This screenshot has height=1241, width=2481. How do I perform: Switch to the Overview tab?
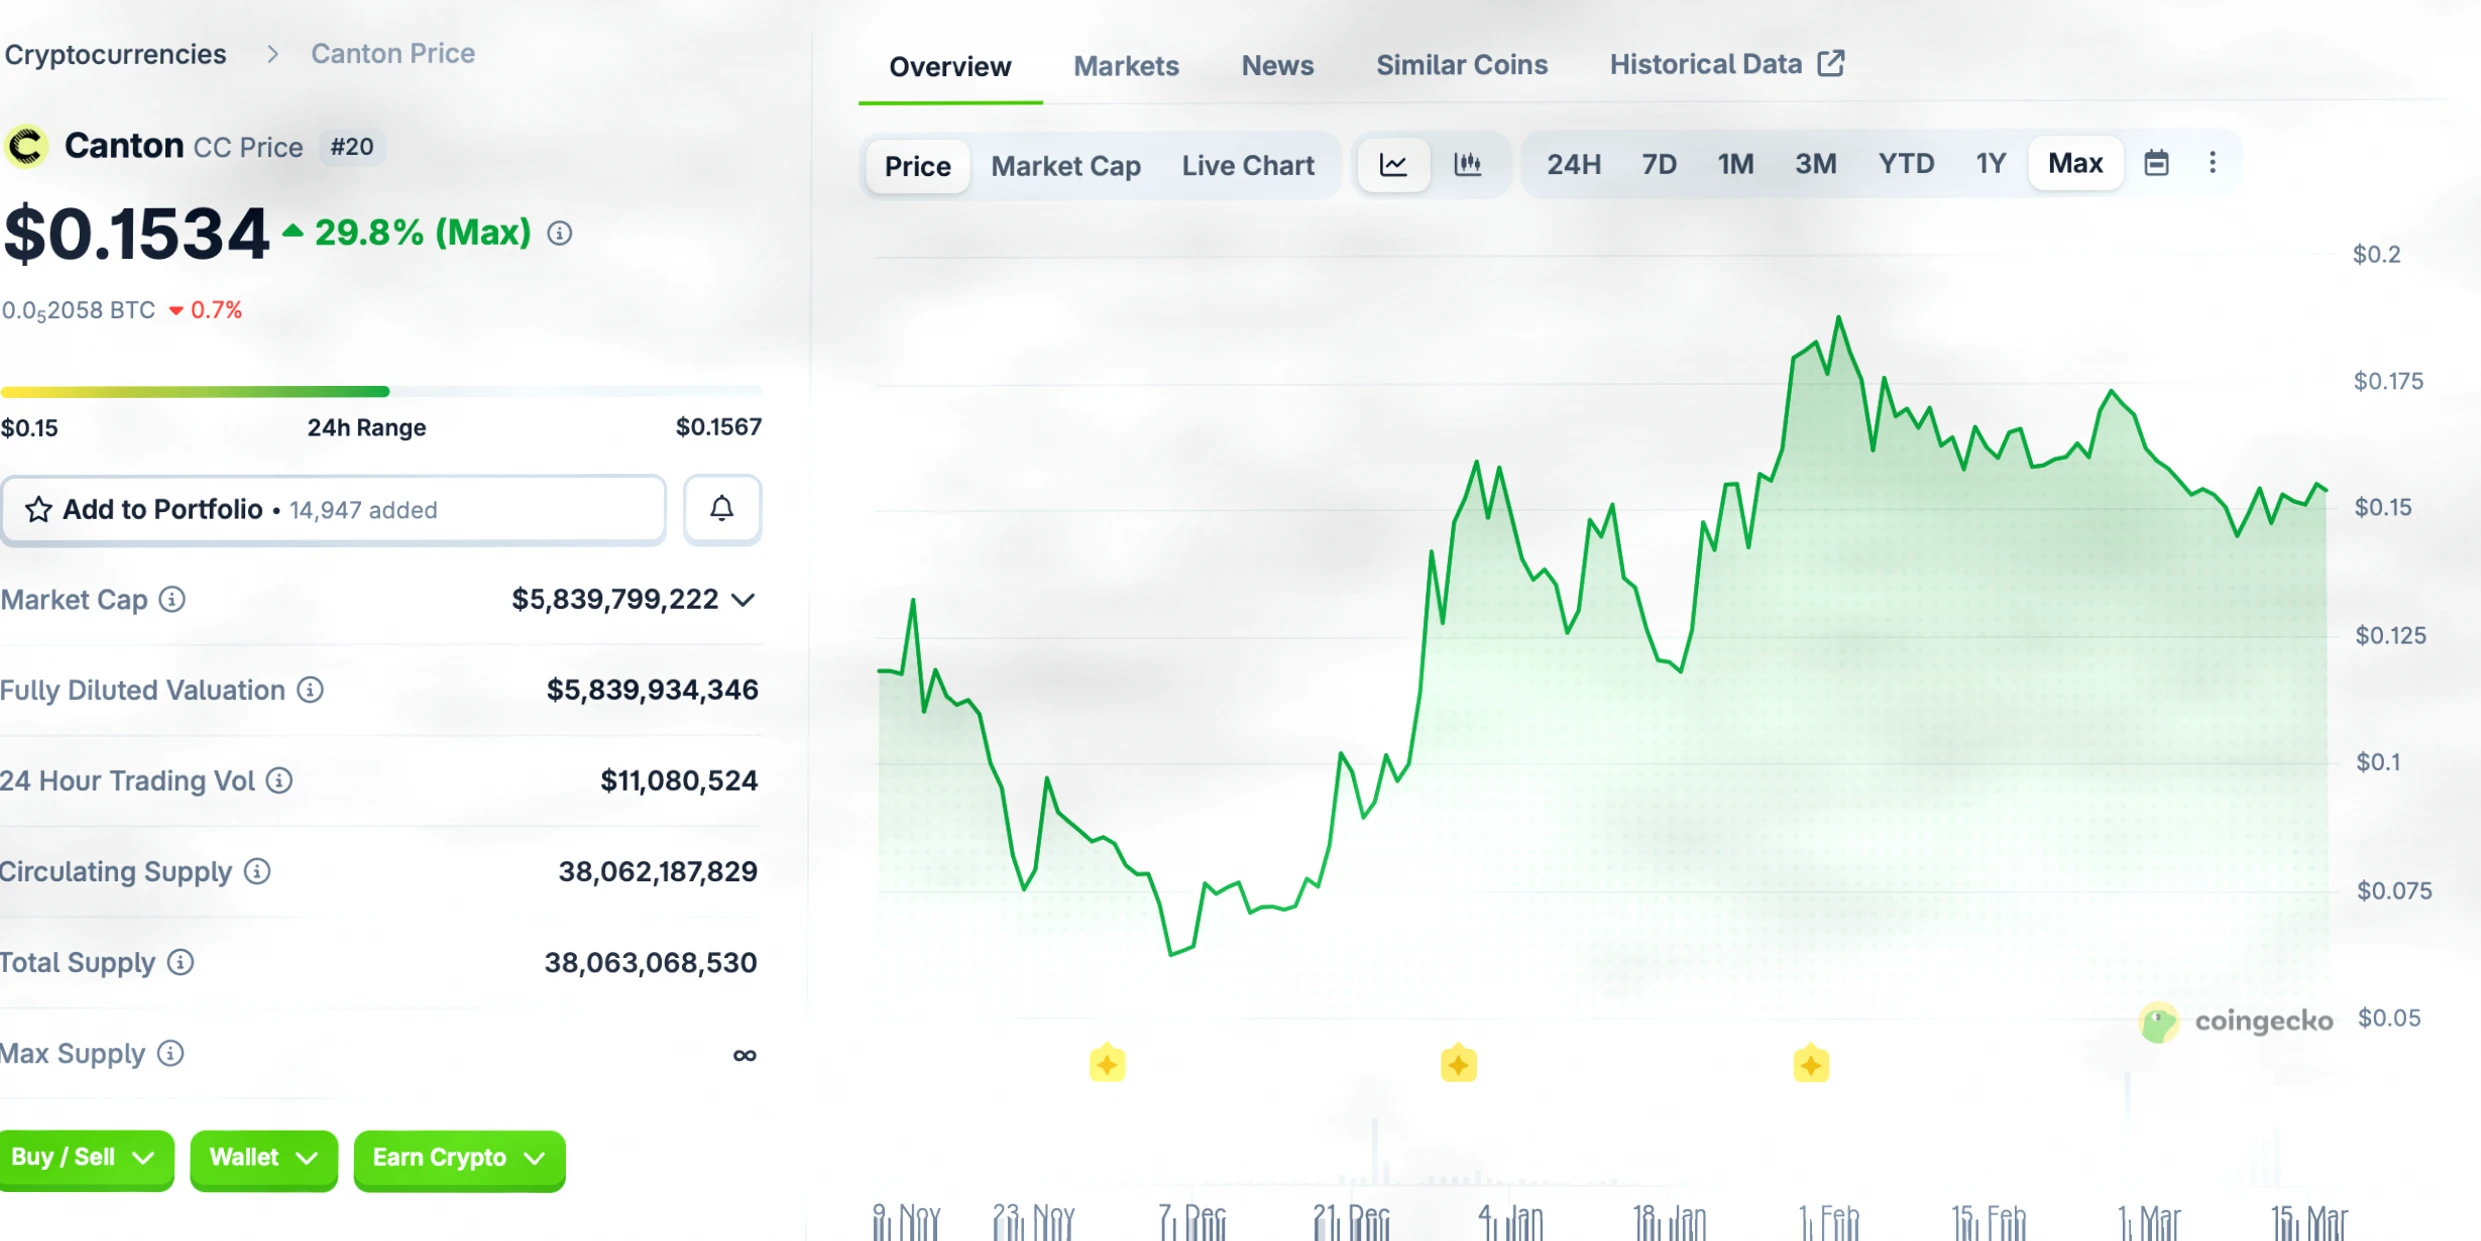coord(950,67)
